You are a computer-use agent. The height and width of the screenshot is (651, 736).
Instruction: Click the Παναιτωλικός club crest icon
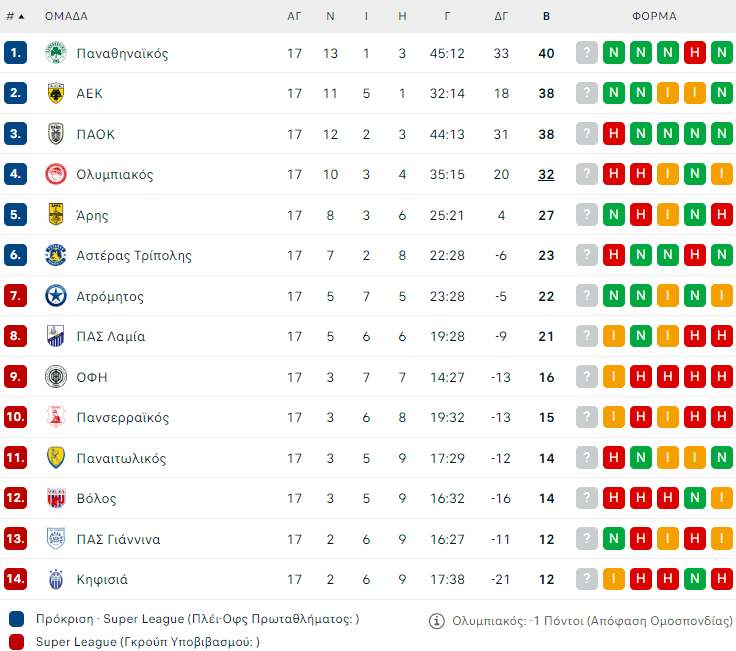(56, 458)
